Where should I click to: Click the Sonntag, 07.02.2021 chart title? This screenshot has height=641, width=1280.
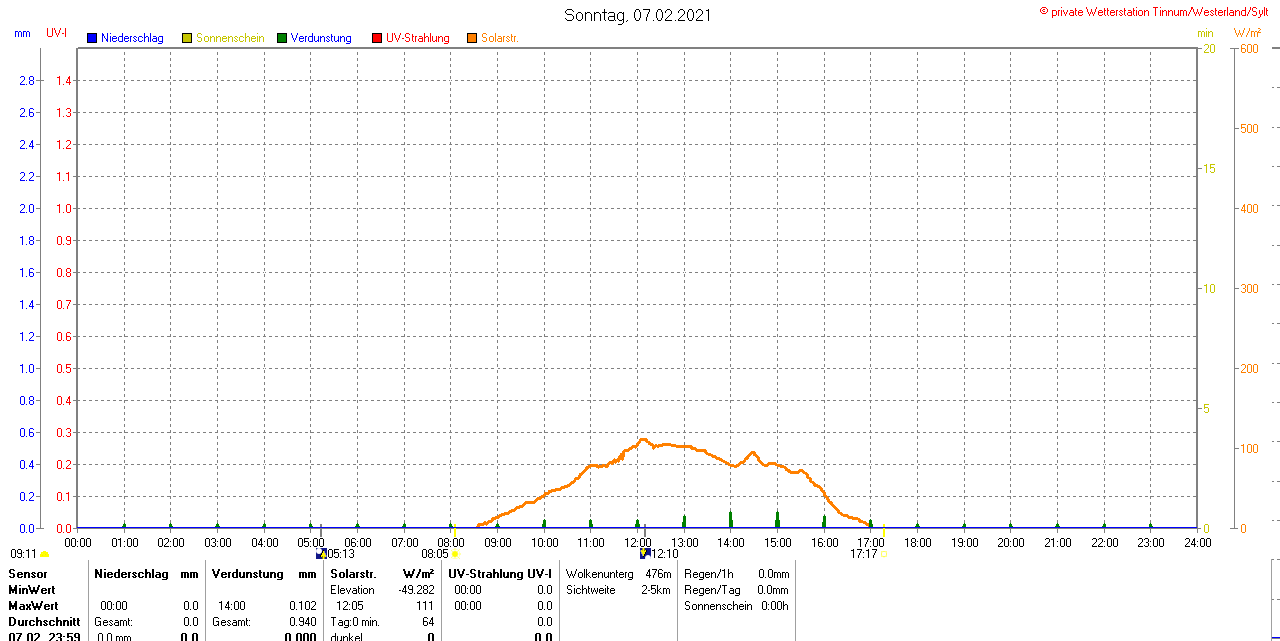[638, 15]
